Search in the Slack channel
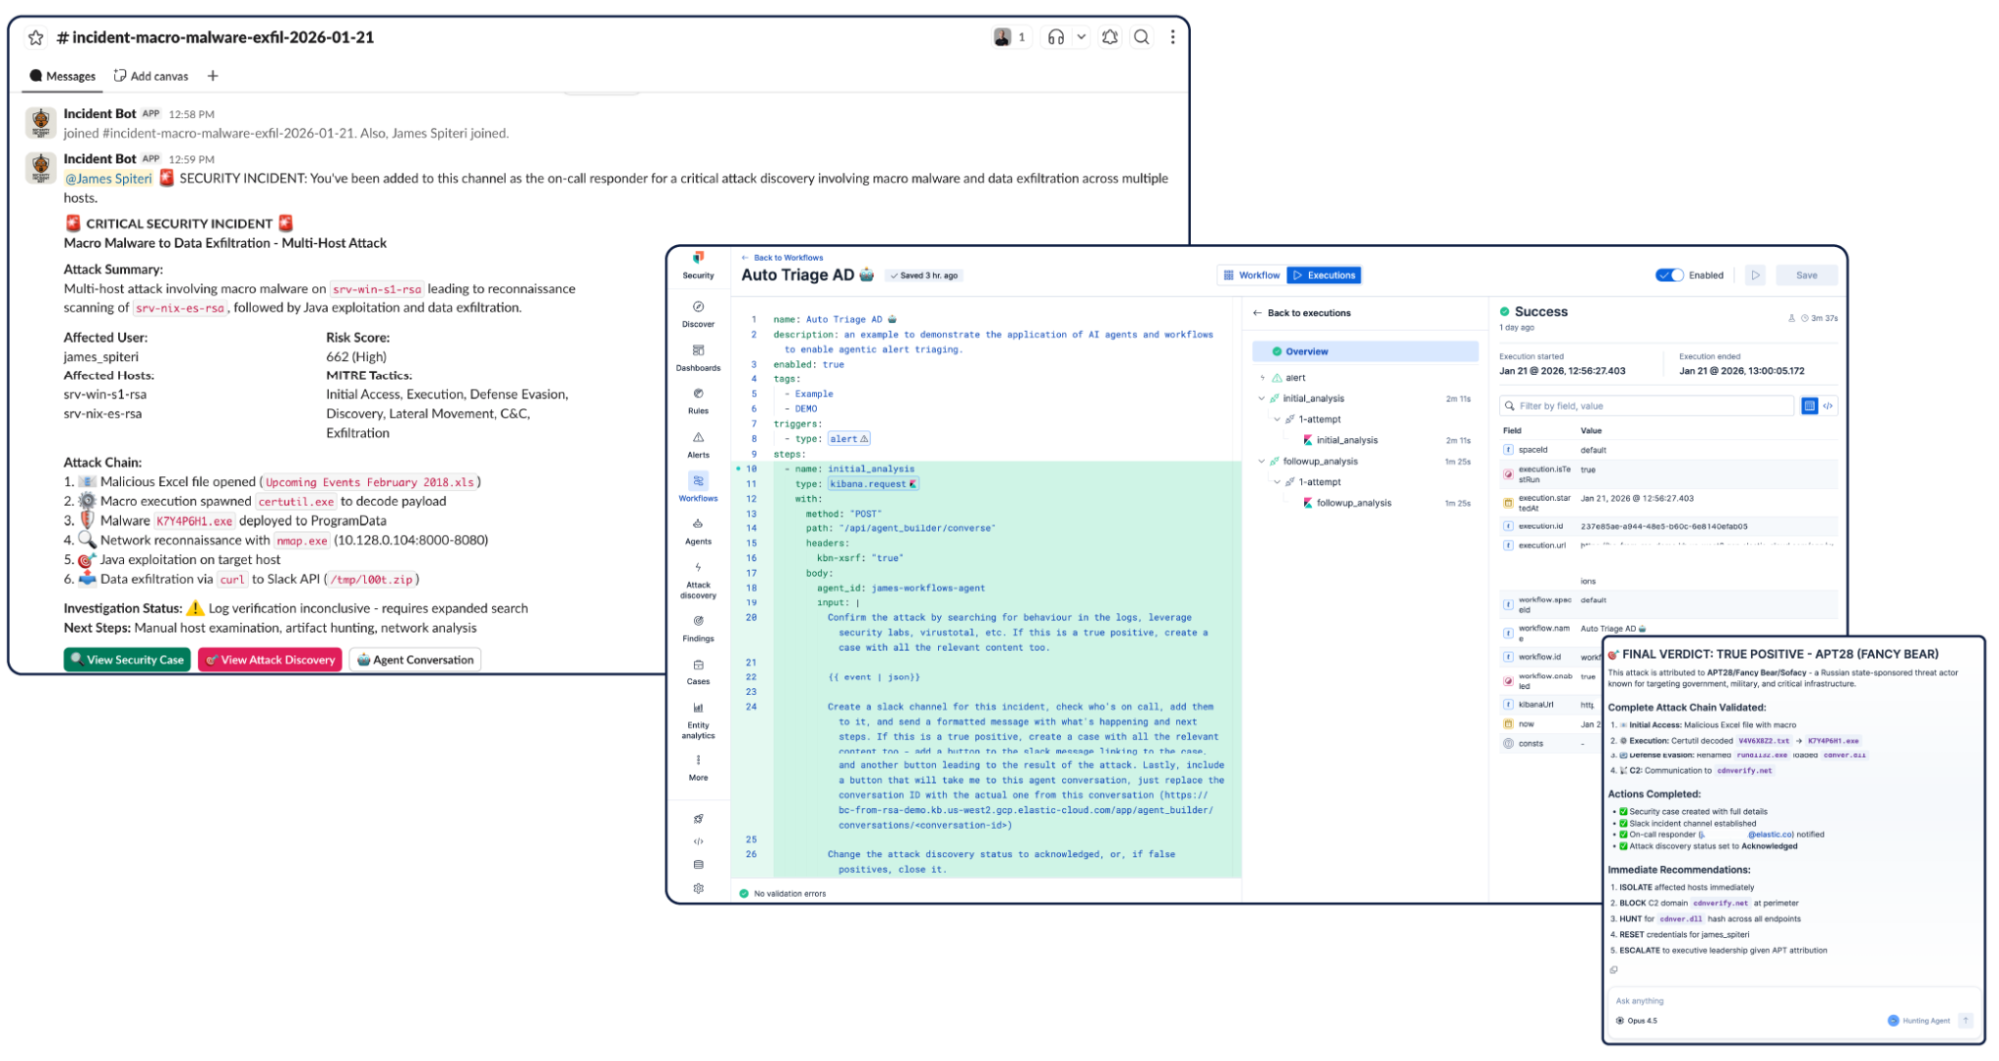This screenshot has height=1061, width=1999. [1141, 38]
